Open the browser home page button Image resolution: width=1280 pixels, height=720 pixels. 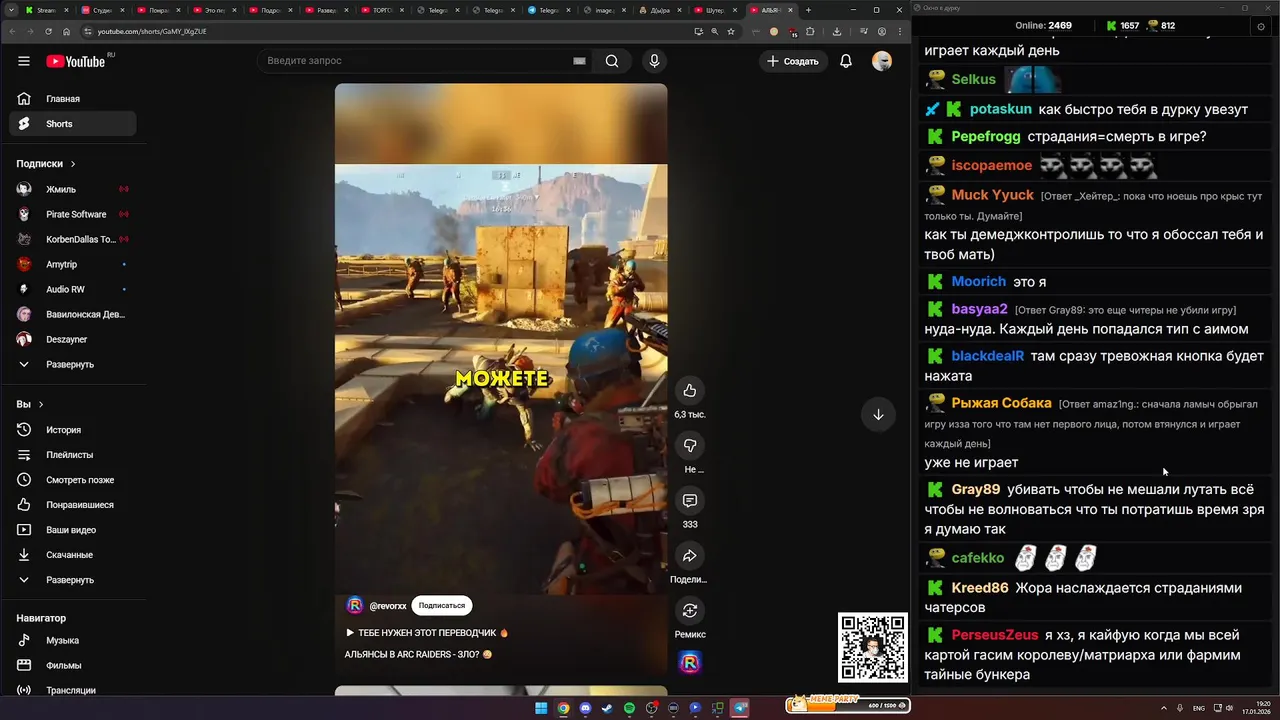pyautogui.click(x=67, y=31)
